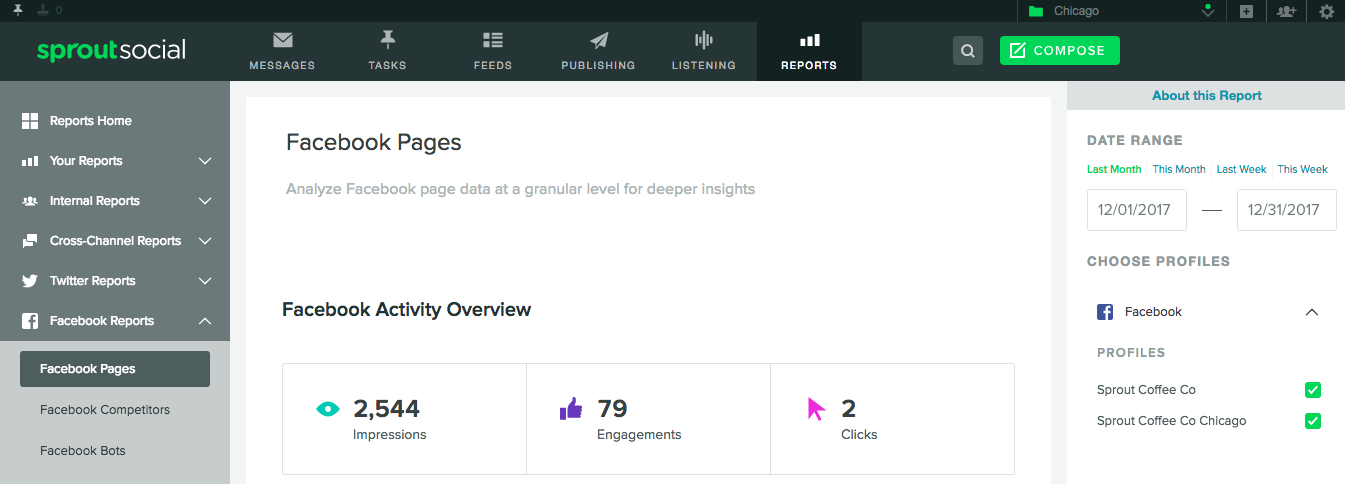Viewport: 1345px width, 484px height.
Task: Click the search magnifier button
Action: tap(967, 51)
